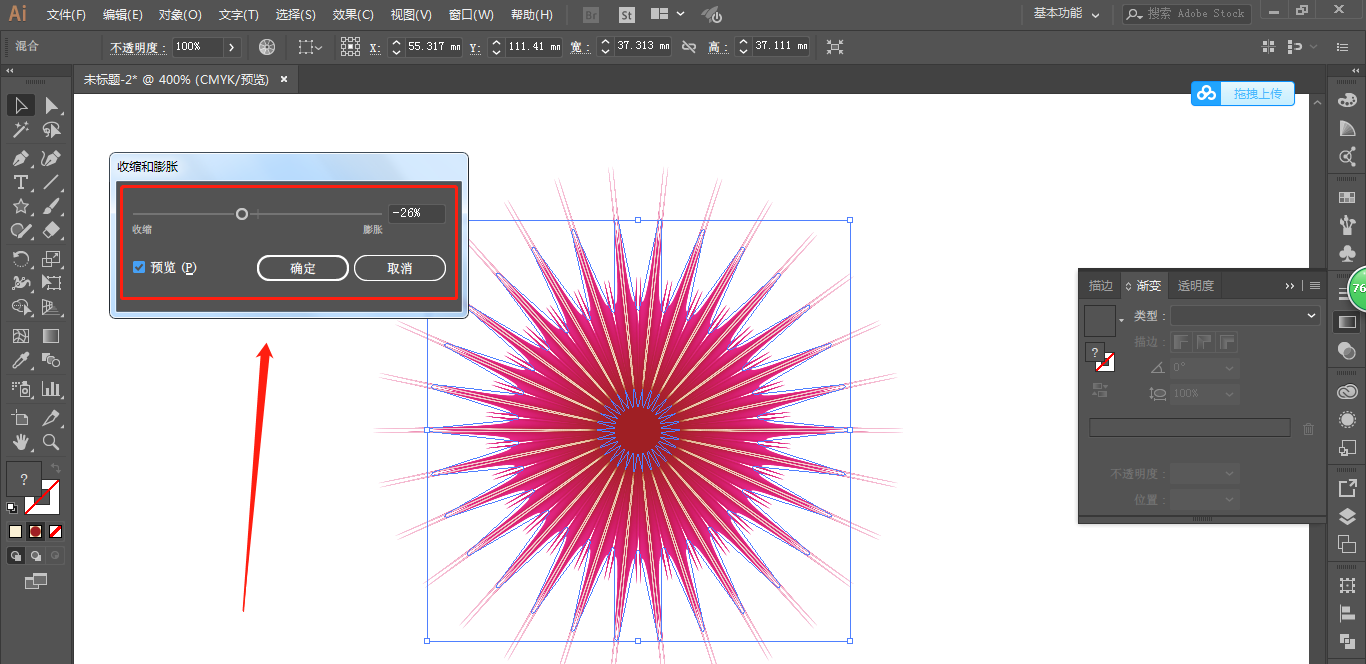Set paint mode to Color

pos(15,531)
